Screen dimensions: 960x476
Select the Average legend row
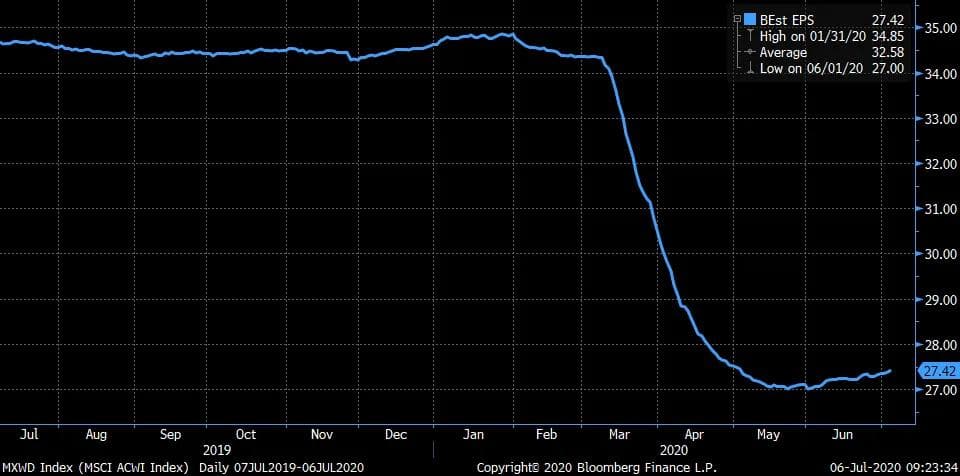point(783,52)
